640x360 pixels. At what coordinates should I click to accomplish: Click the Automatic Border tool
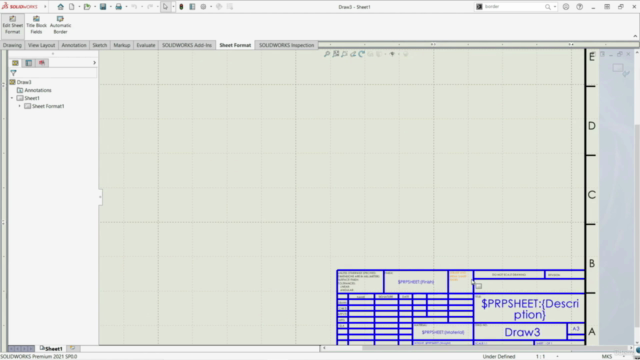[x=60, y=25]
